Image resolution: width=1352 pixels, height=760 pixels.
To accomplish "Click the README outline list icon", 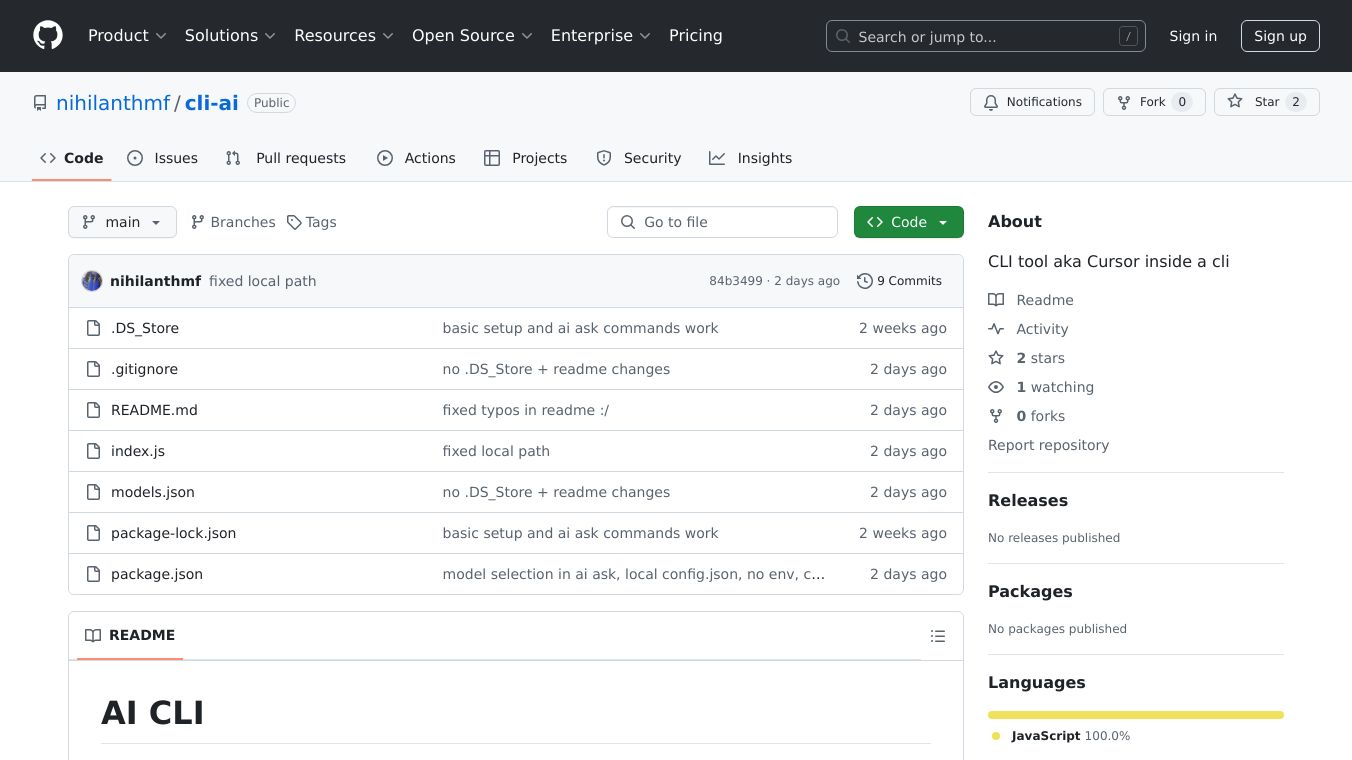I will tap(937, 636).
